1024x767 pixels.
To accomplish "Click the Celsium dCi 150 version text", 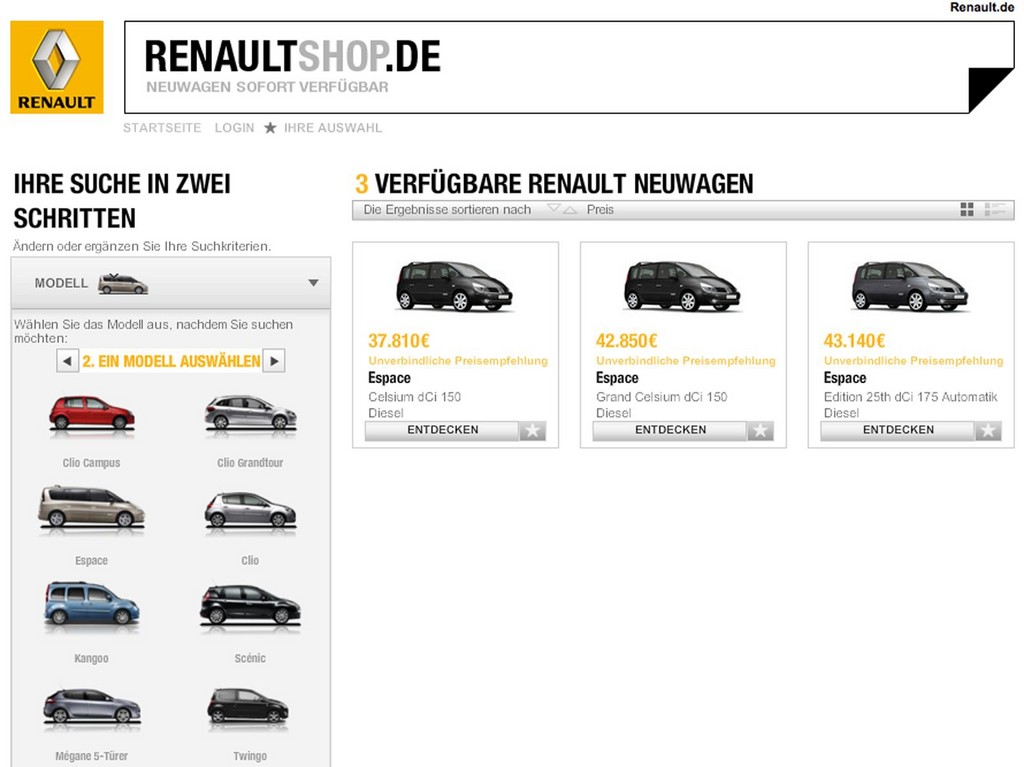I will (x=415, y=397).
